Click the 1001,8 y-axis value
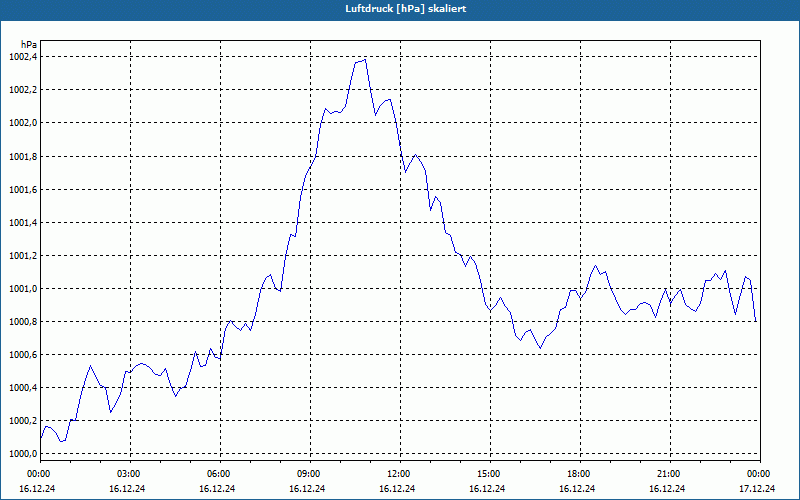800x500 pixels. (23, 157)
